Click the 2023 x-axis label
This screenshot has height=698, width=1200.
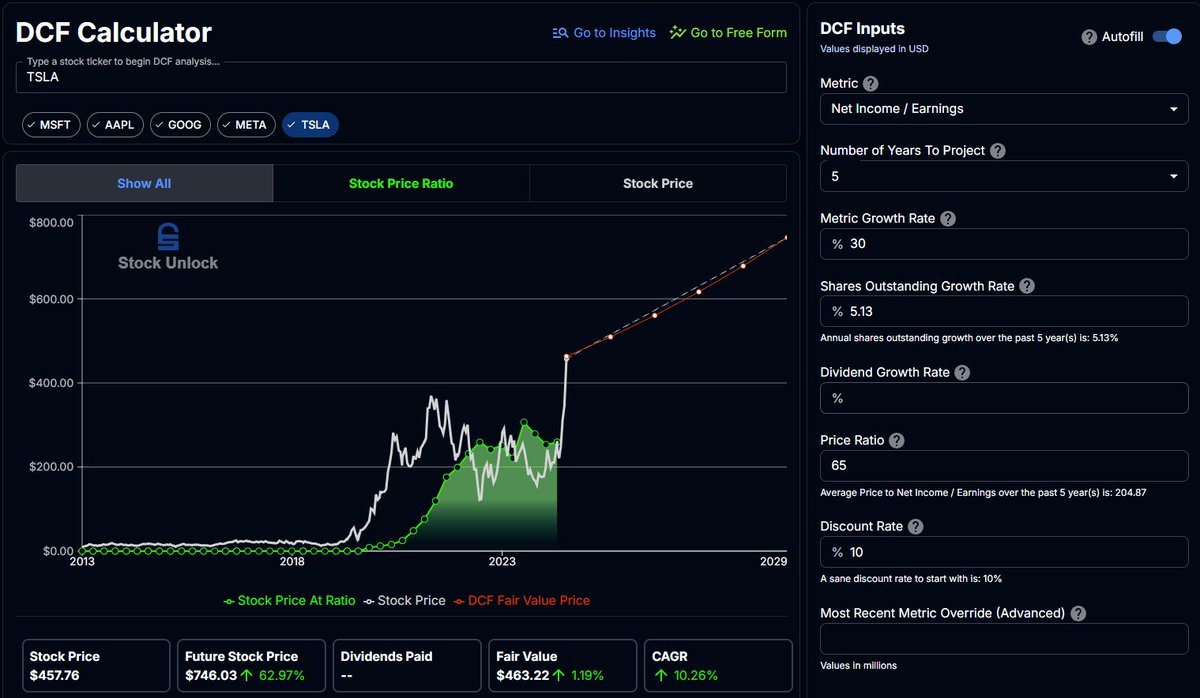502,562
